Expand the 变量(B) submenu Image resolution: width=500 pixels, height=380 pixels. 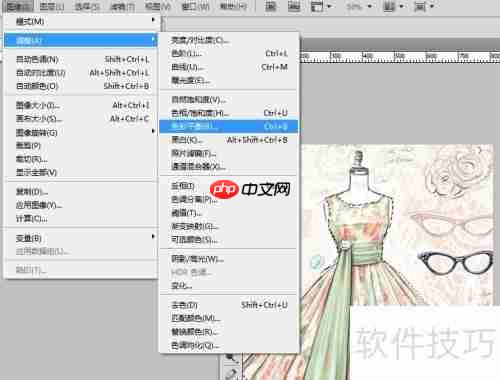tap(80, 238)
